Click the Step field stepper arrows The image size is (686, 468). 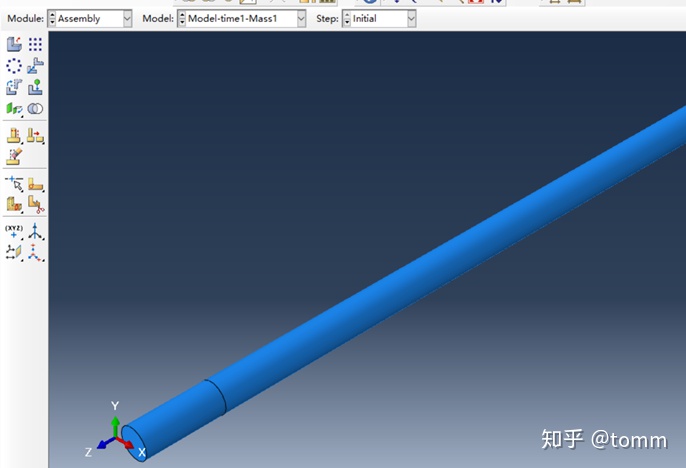(346, 19)
